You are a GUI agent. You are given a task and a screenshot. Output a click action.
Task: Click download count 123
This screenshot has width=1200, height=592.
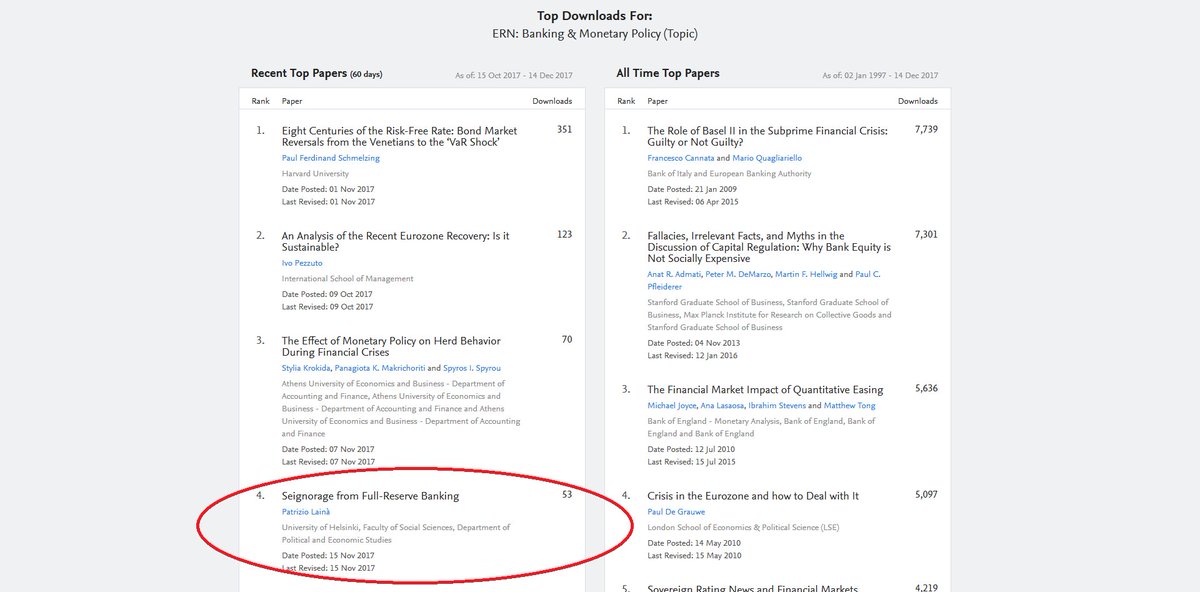tap(565, 235)
